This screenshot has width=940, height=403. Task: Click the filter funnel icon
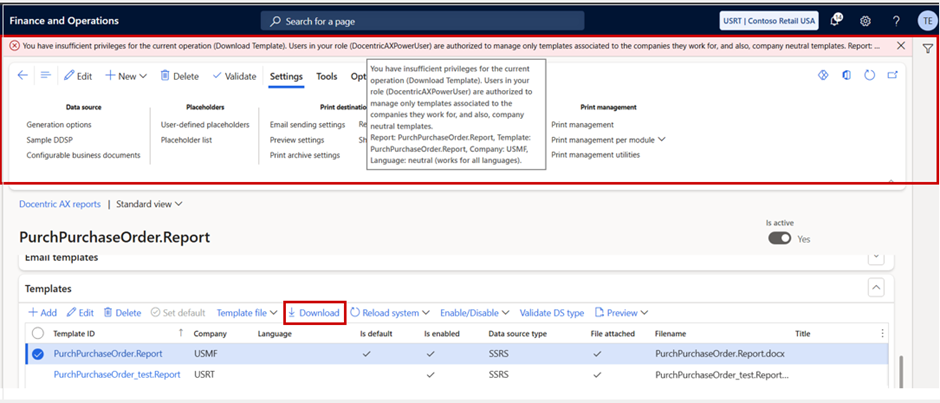point(927,47)
